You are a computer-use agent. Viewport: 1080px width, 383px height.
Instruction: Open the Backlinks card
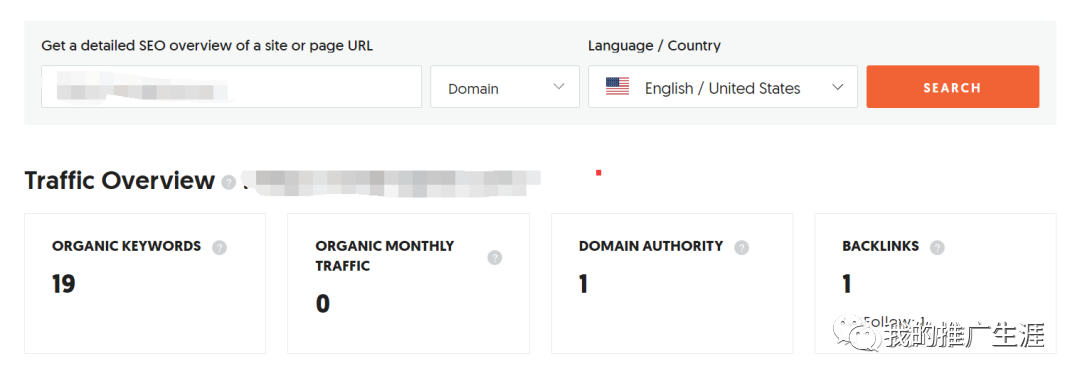pyautogui.click(x=935, y=284)
